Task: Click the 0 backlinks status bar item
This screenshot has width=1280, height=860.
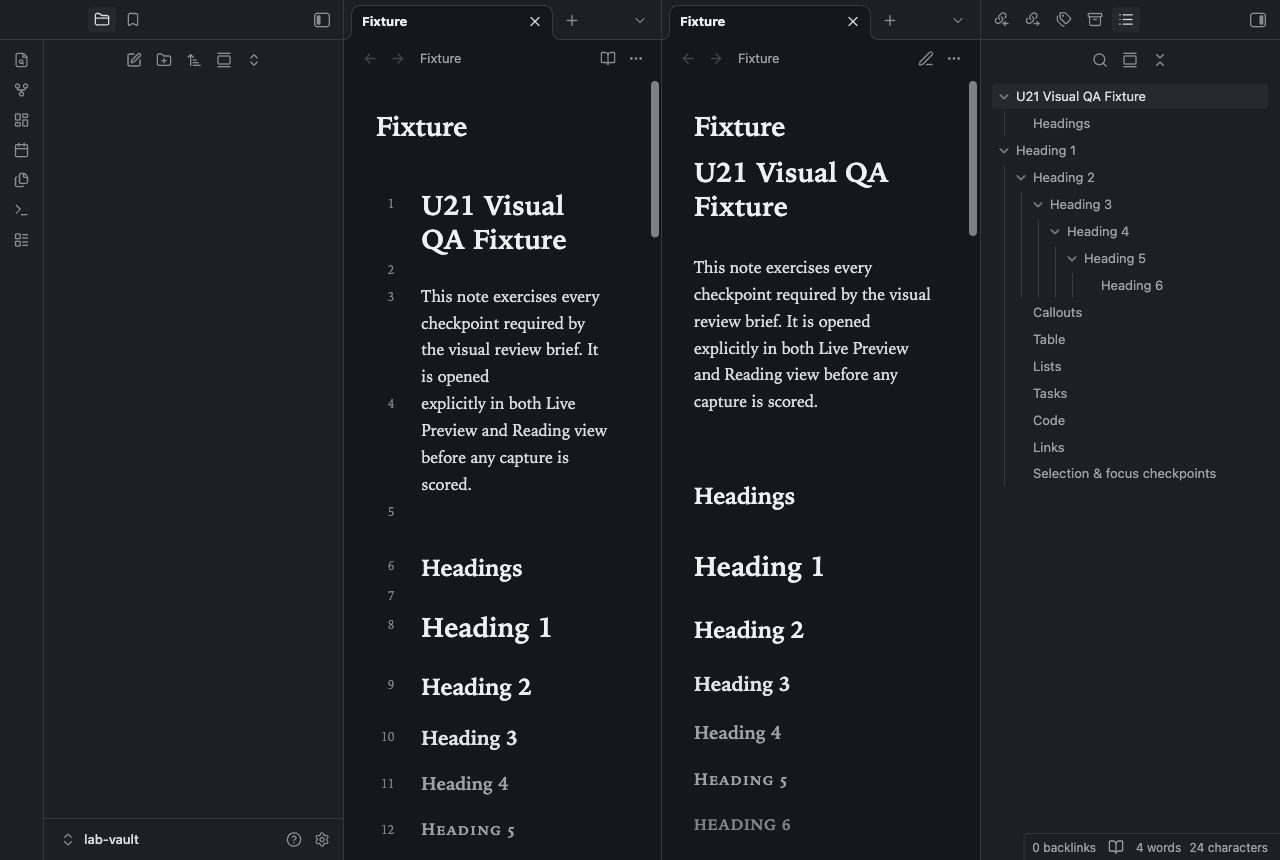Action: click(x=1064, y=847)
